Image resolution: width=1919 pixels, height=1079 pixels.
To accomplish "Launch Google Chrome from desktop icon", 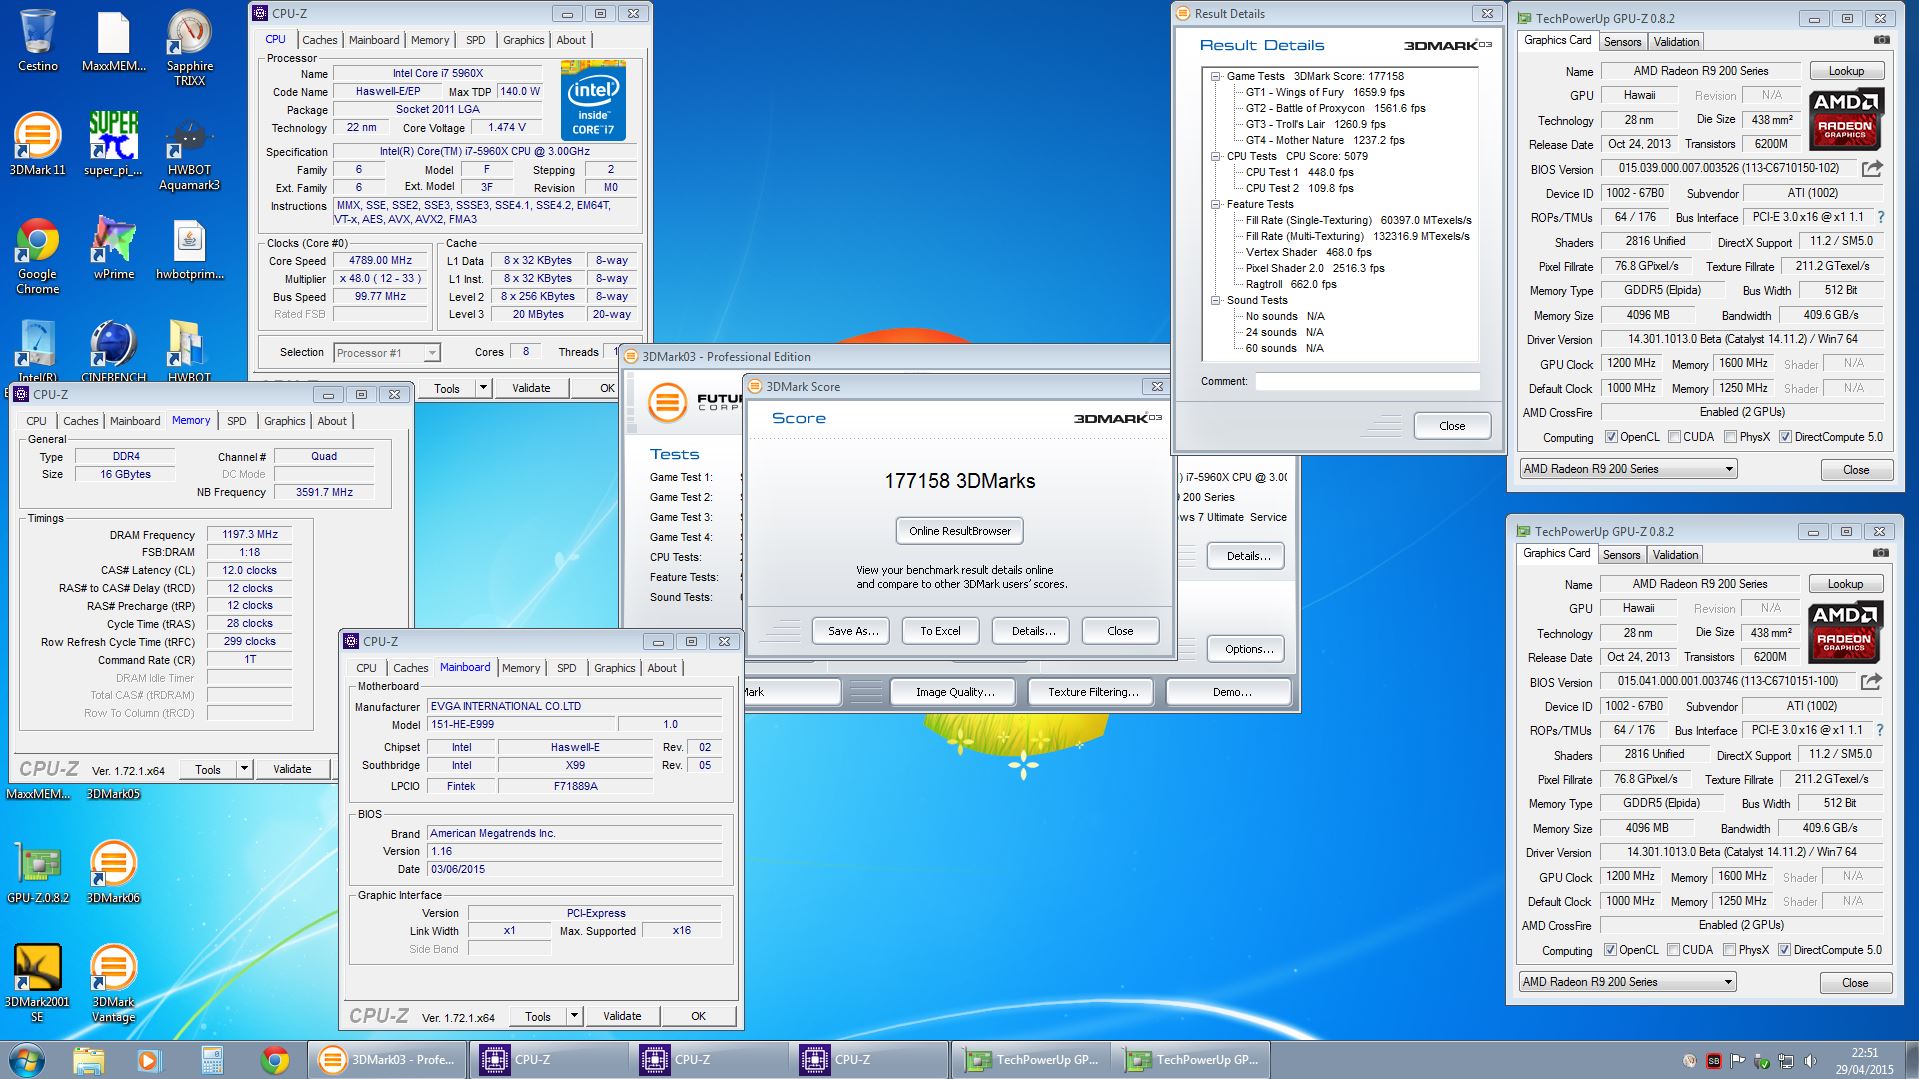I will tap(37, 255).
